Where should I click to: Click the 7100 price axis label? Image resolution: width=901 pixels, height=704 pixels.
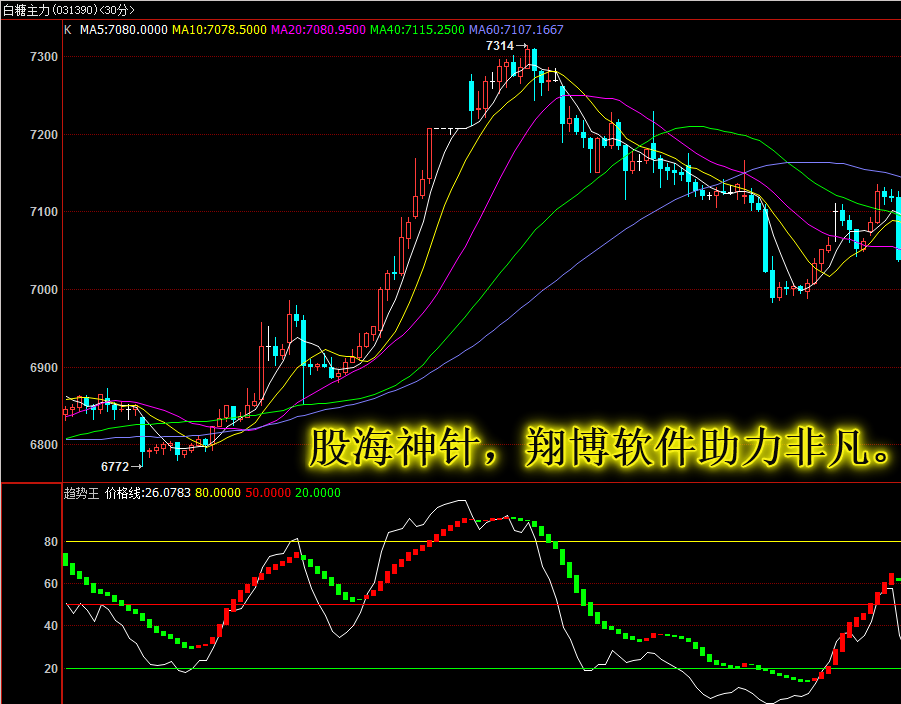point(44,212)
